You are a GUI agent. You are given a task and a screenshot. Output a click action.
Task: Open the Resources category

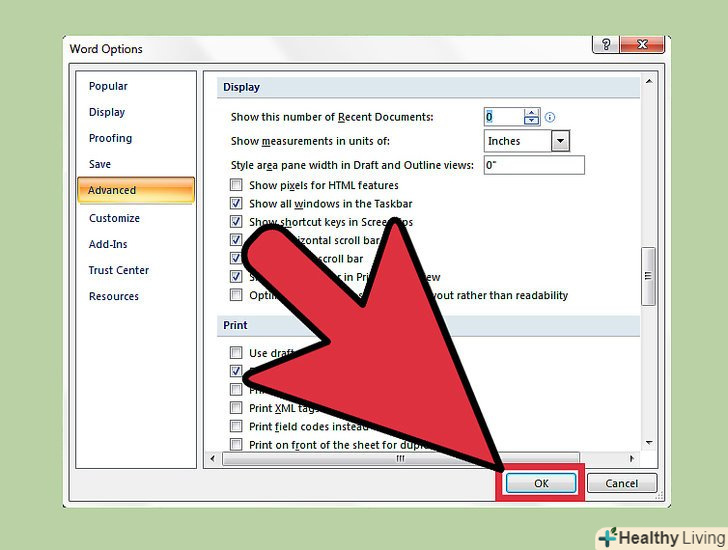pos(114,296)
